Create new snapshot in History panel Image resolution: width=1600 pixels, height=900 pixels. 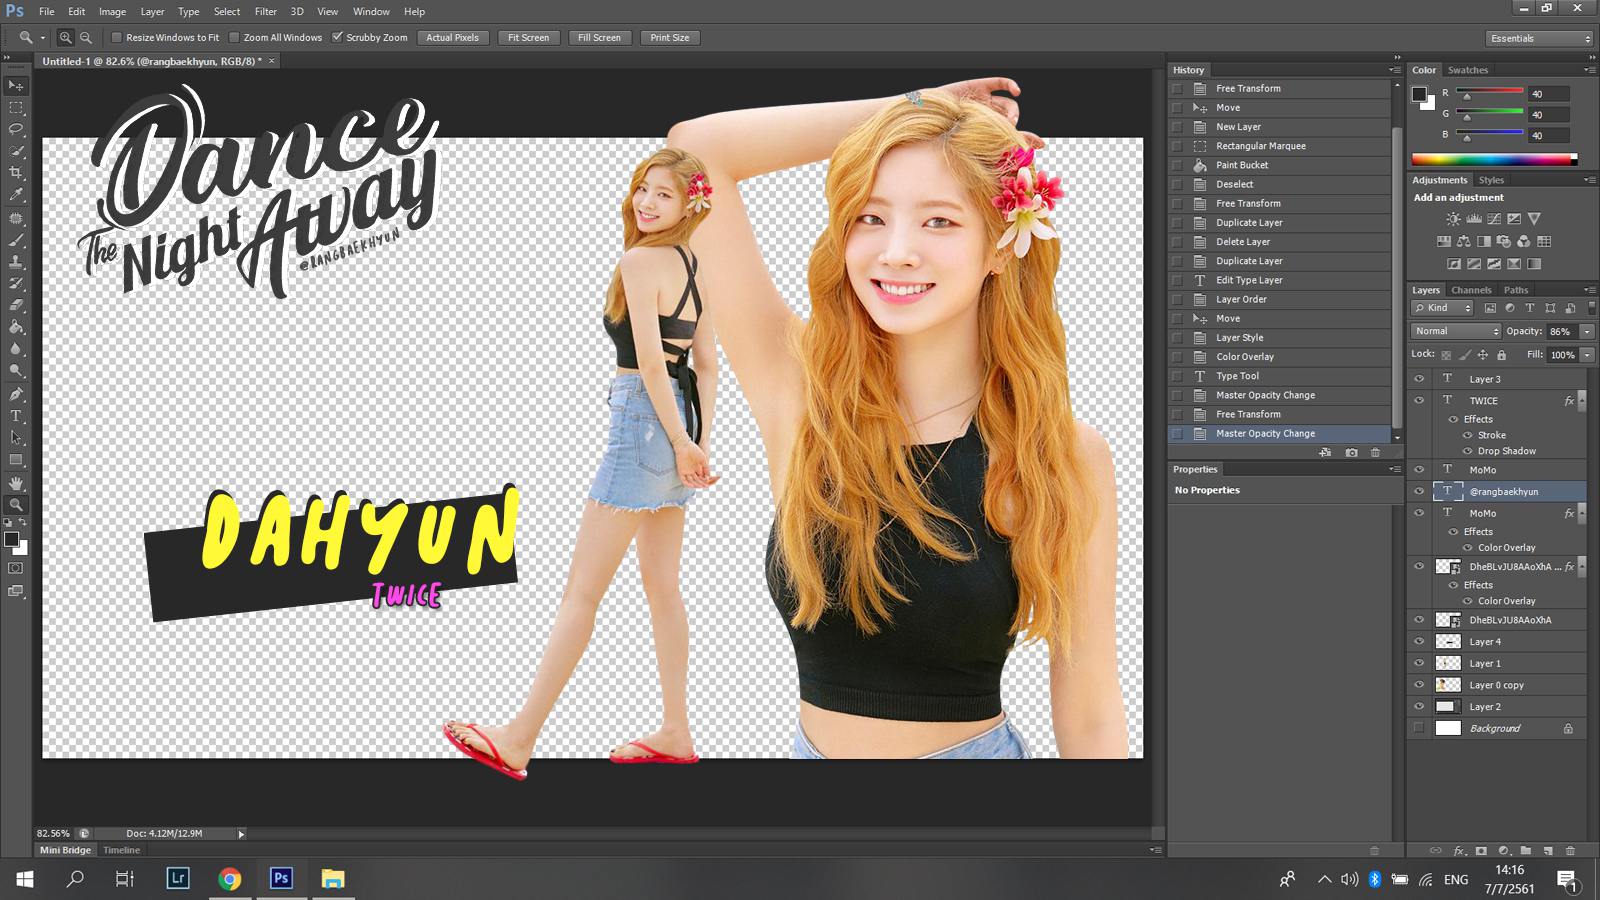point(1351,452)
